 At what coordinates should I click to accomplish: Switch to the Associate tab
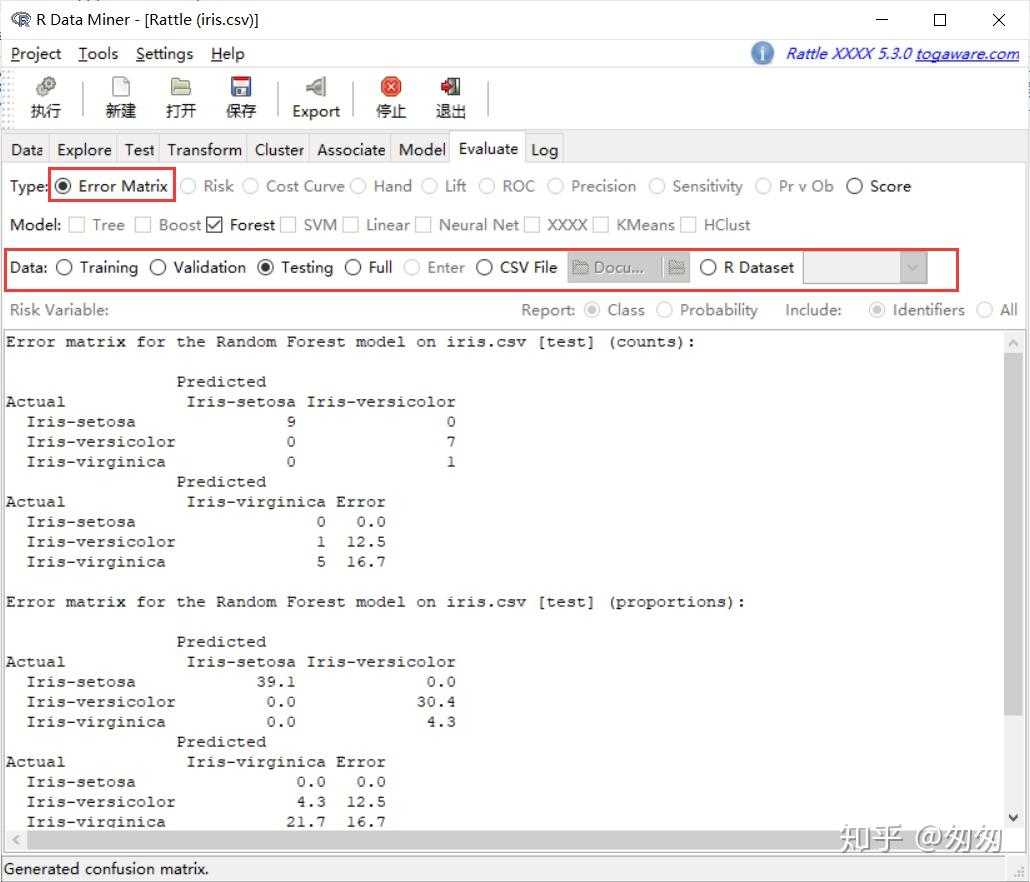coord(351,150)
